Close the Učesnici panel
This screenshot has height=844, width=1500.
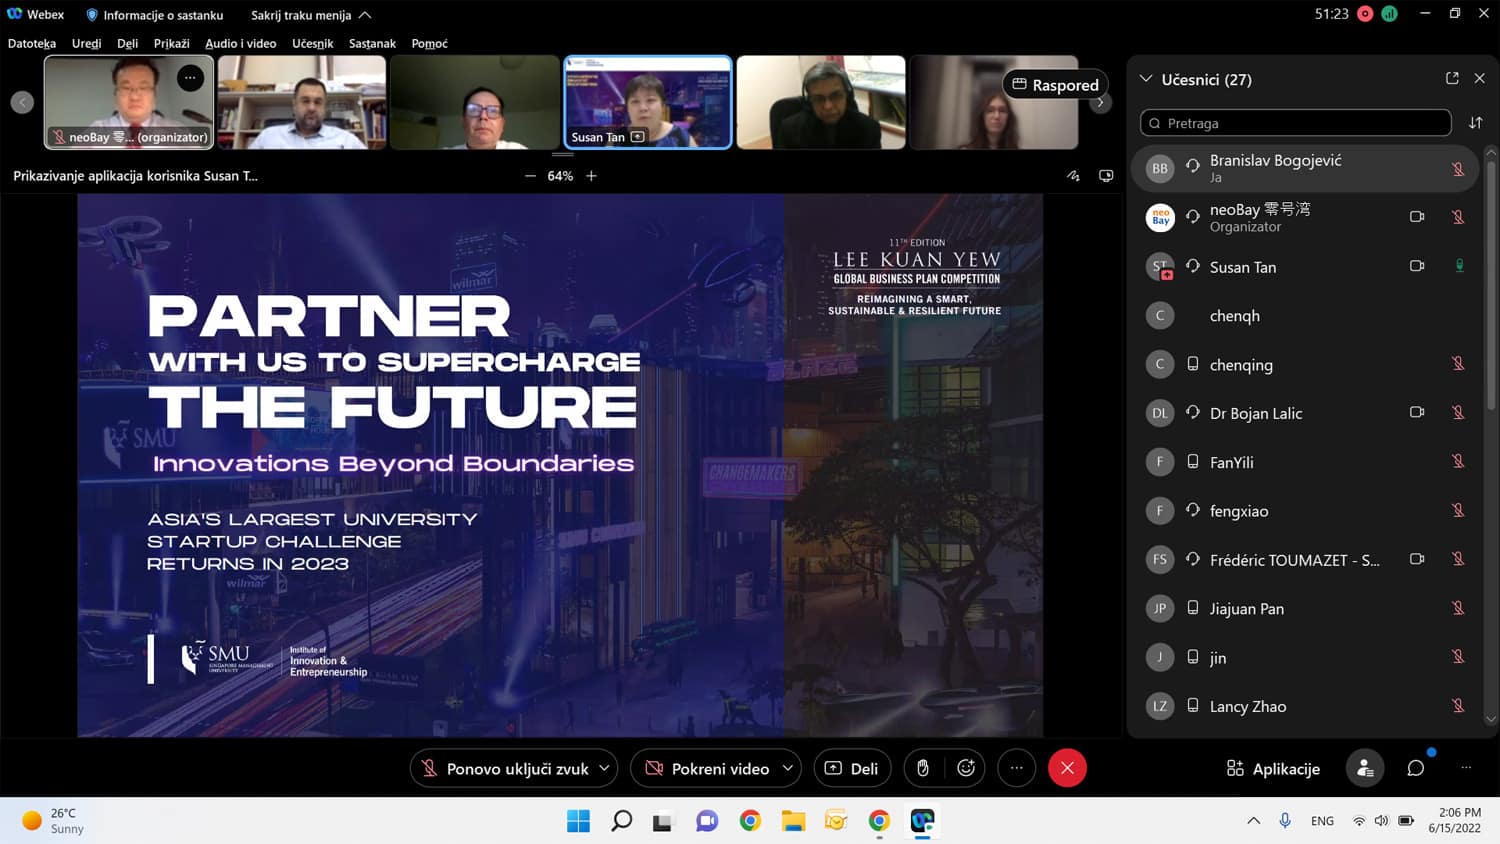pyautogui.click(x=1480, y=78)
